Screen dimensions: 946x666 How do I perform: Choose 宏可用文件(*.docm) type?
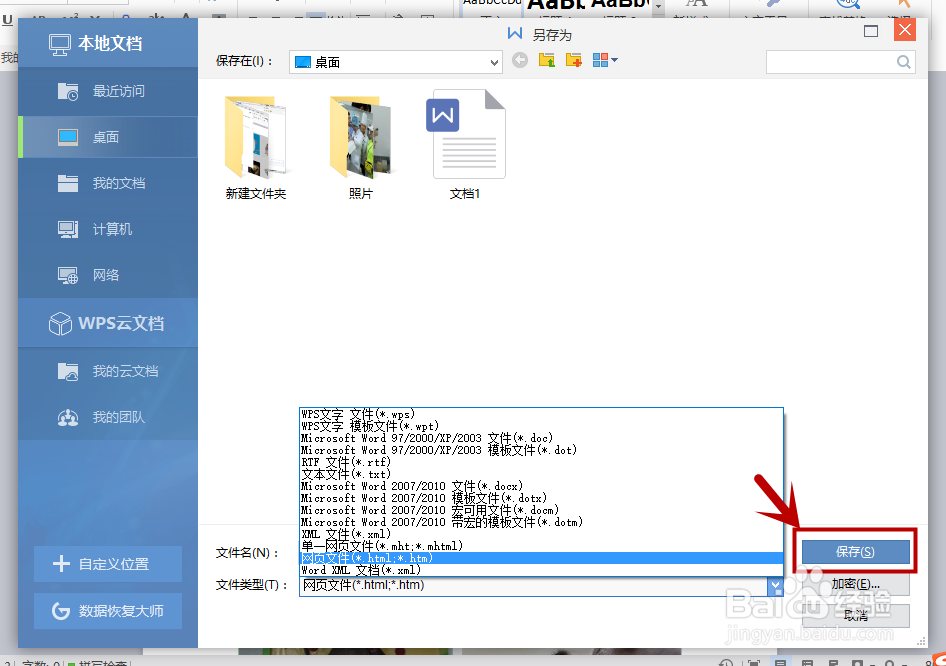point(541,510)
